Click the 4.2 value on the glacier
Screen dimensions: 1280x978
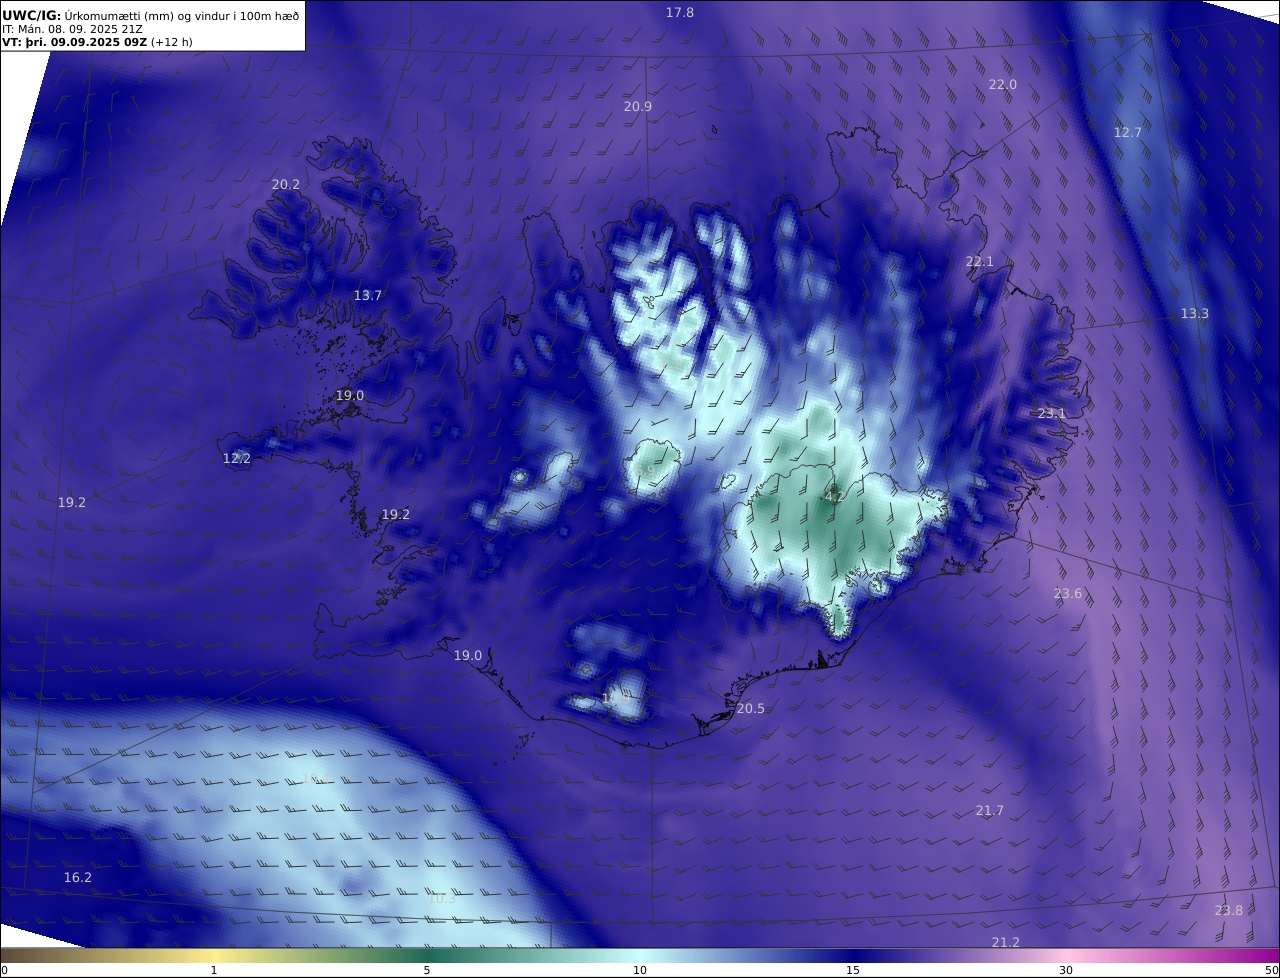click(834, 496)
